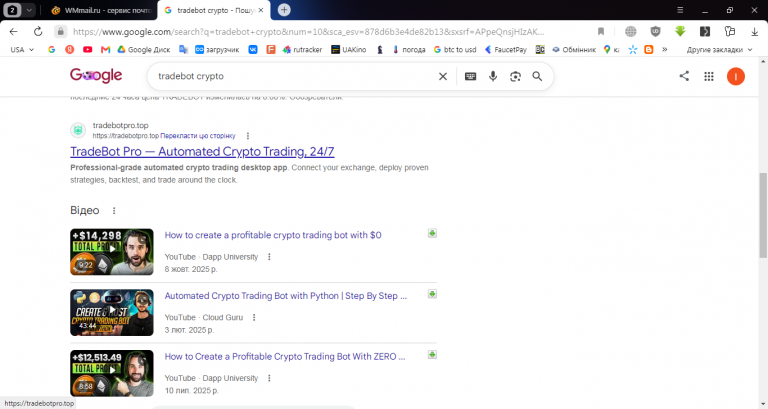Open the Yandex bookmark icon

coord(70,49)
